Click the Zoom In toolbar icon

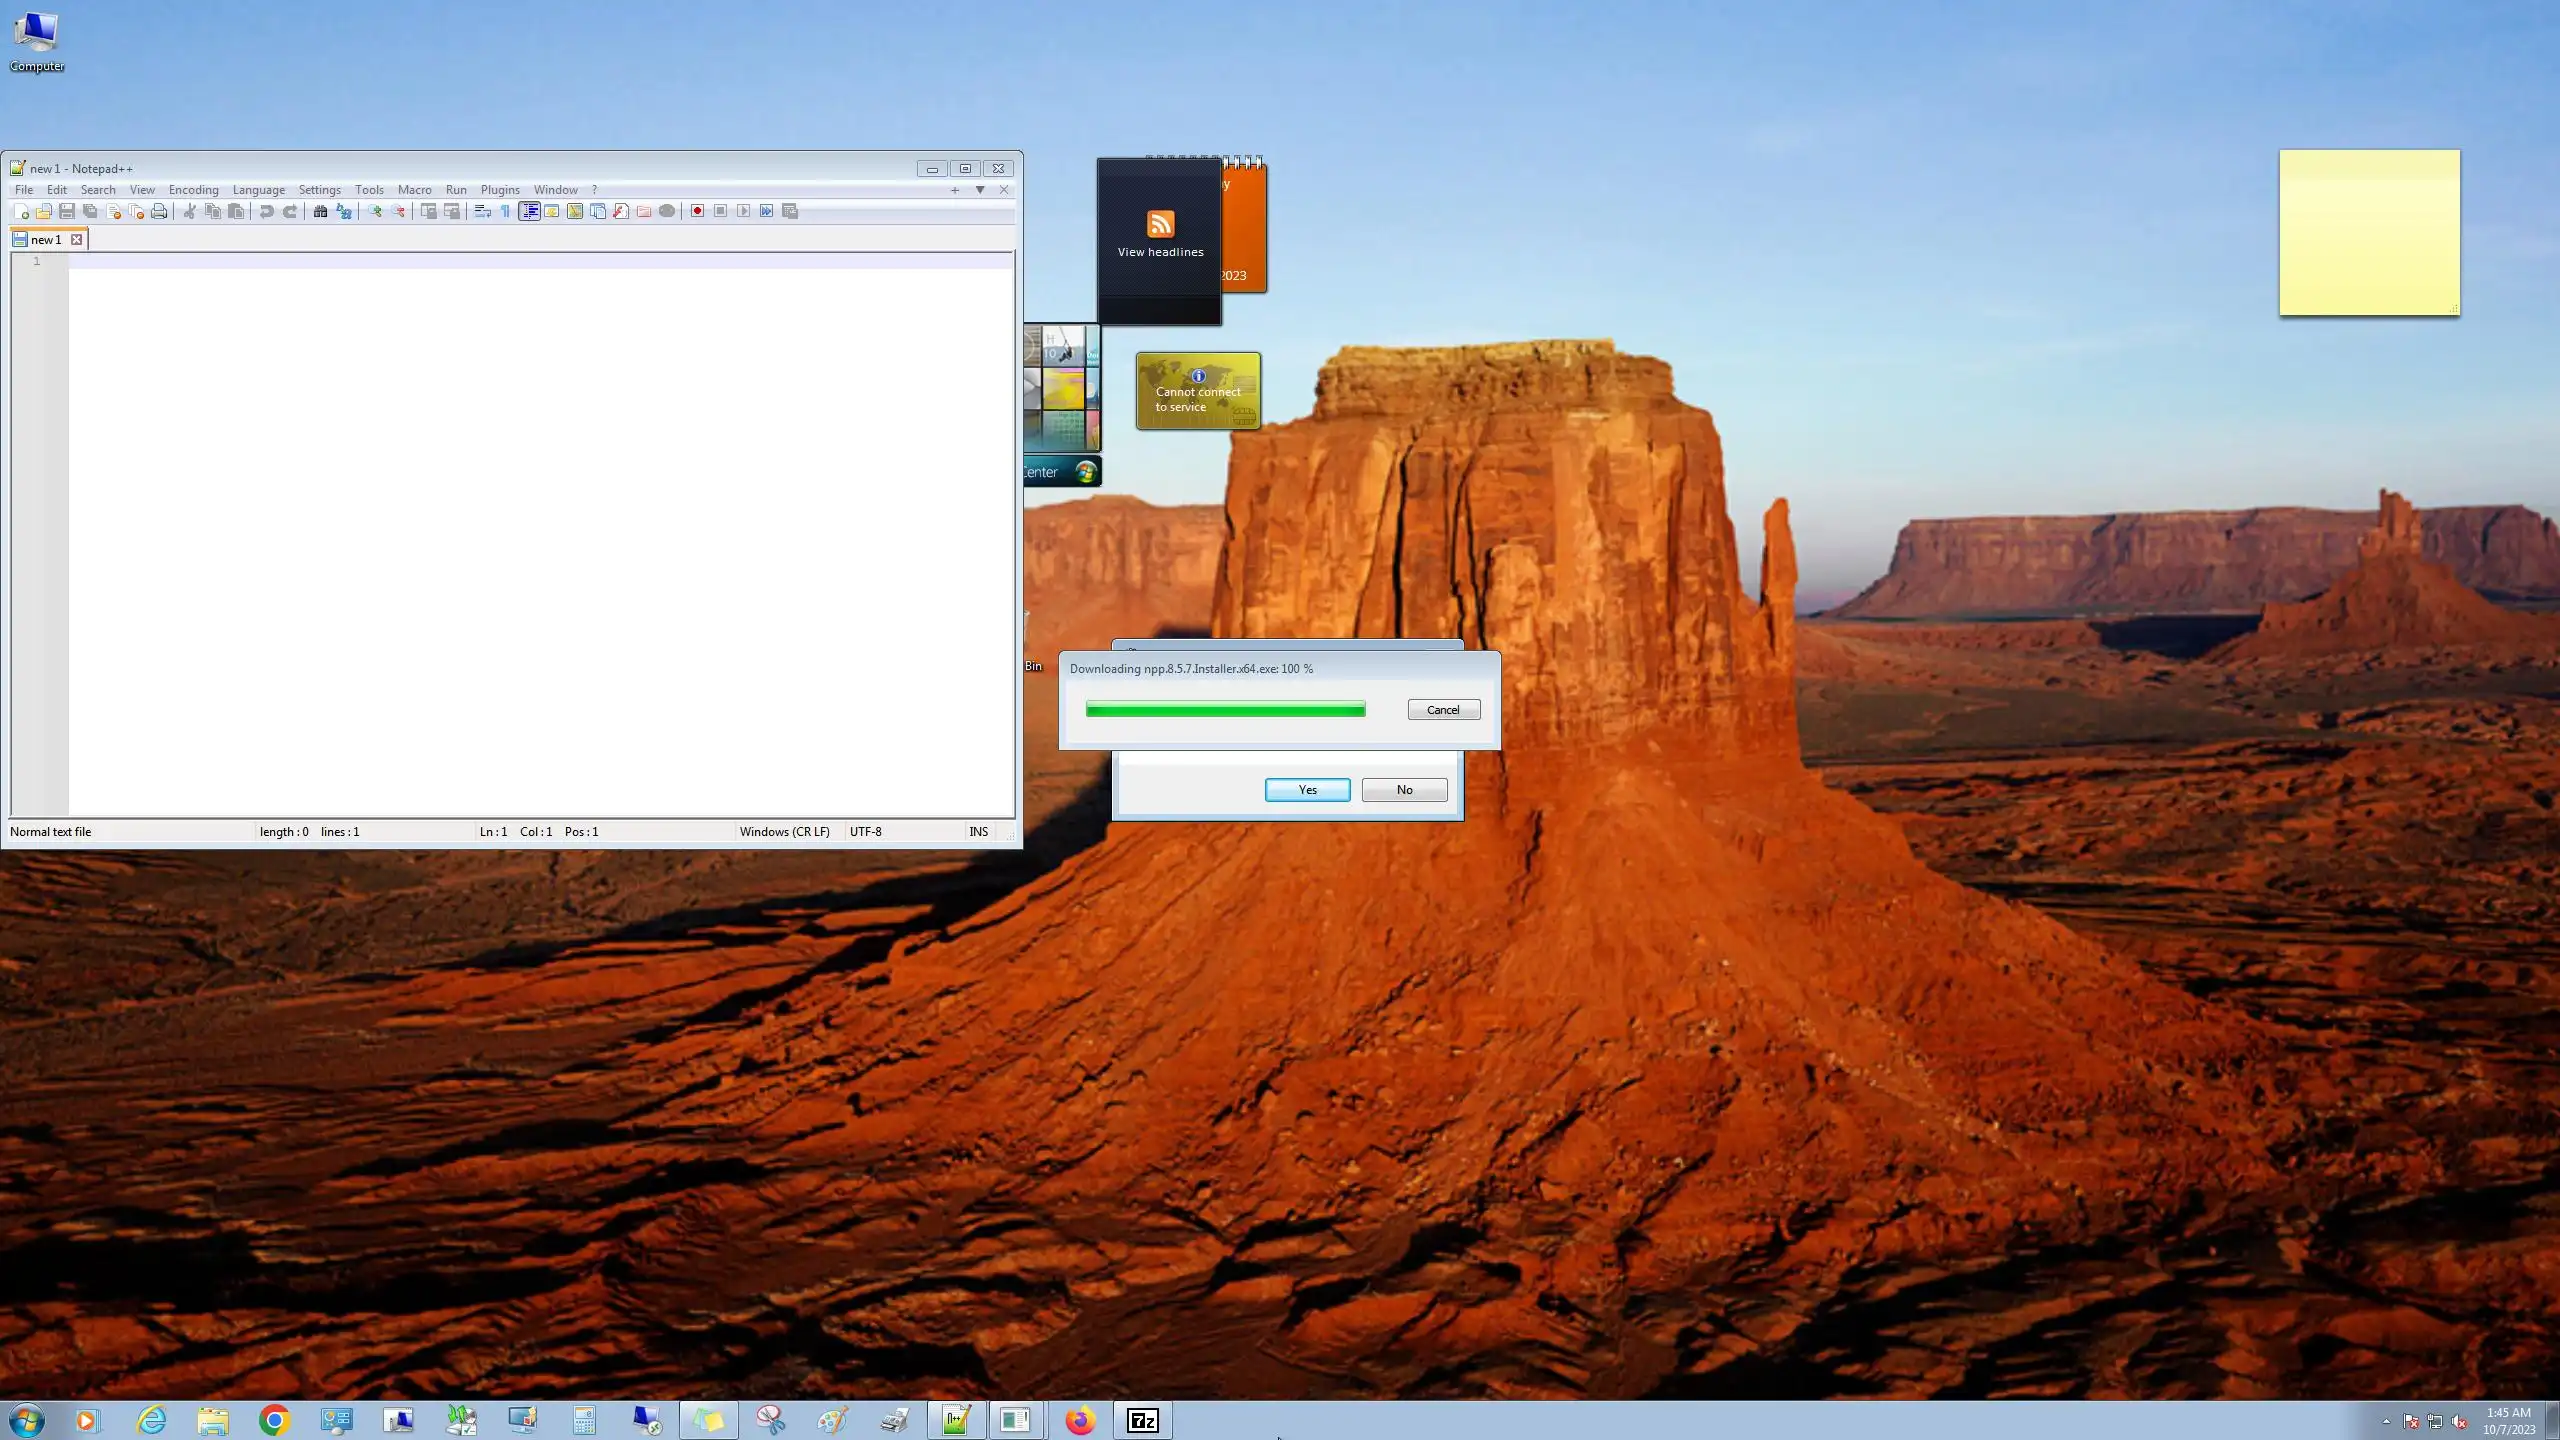click(x=375, y=211)
